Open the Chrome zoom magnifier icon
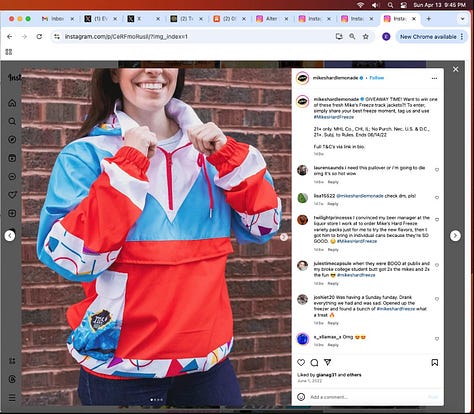Screen dimensions: 474x414 pyautogui.click(x=352, y=37)
